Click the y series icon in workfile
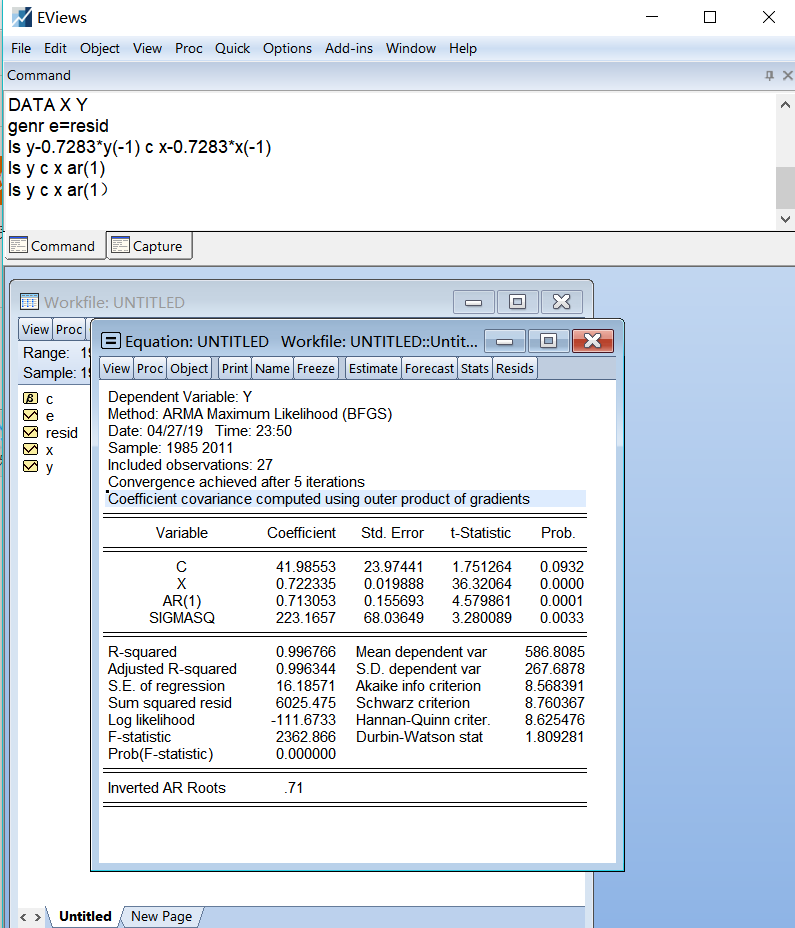Screen dimensions: 795x928 pos(30,467)
